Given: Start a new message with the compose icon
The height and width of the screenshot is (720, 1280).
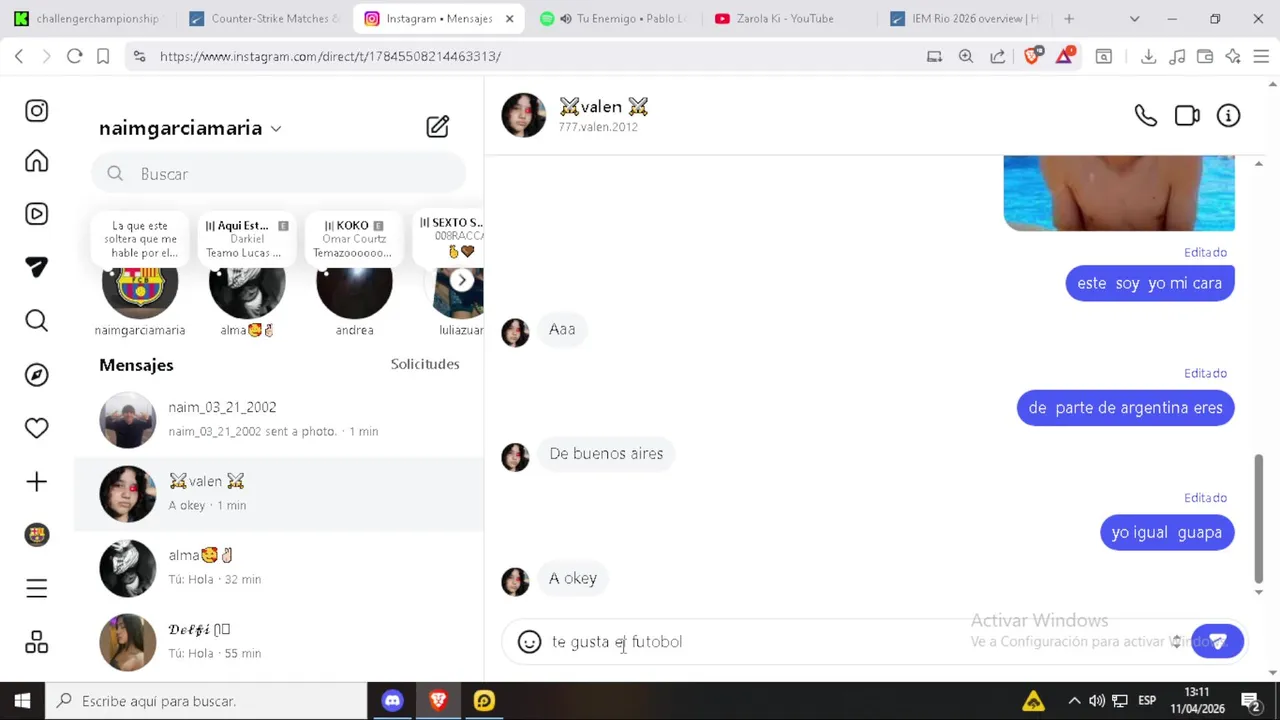Looking at the screenshot, I should [x=438, y=127].
